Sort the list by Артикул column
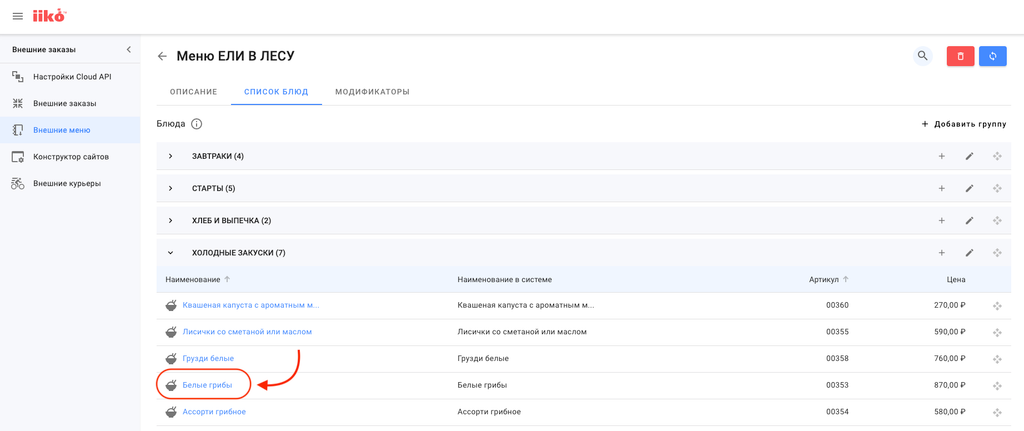 (x=824, y=280)
